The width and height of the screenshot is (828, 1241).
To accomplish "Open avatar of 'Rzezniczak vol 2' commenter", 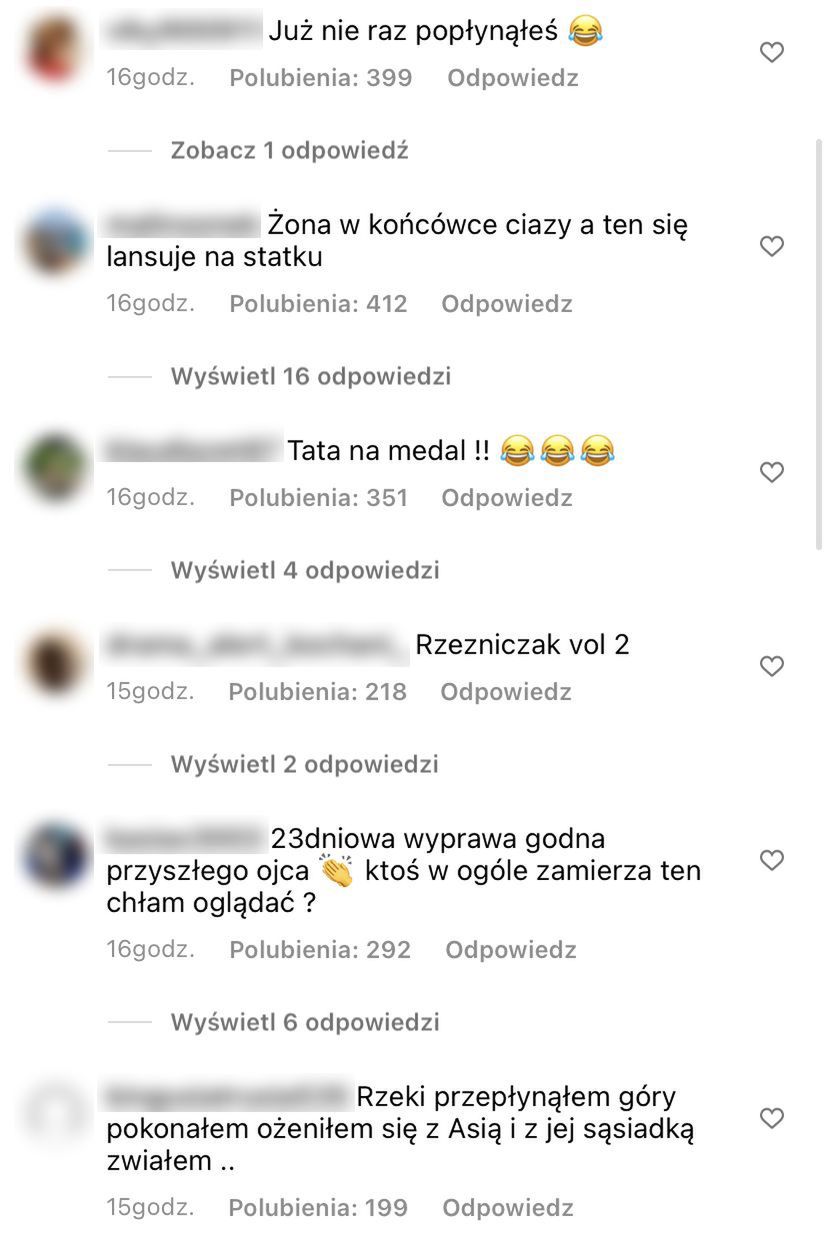I will coord(55,662).
